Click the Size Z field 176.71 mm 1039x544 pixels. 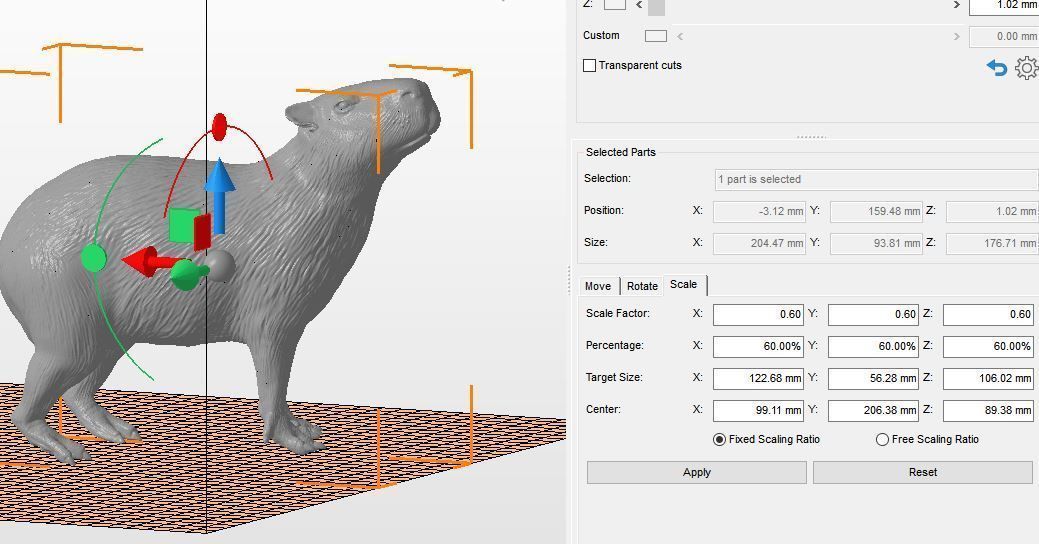click(992, 243)
